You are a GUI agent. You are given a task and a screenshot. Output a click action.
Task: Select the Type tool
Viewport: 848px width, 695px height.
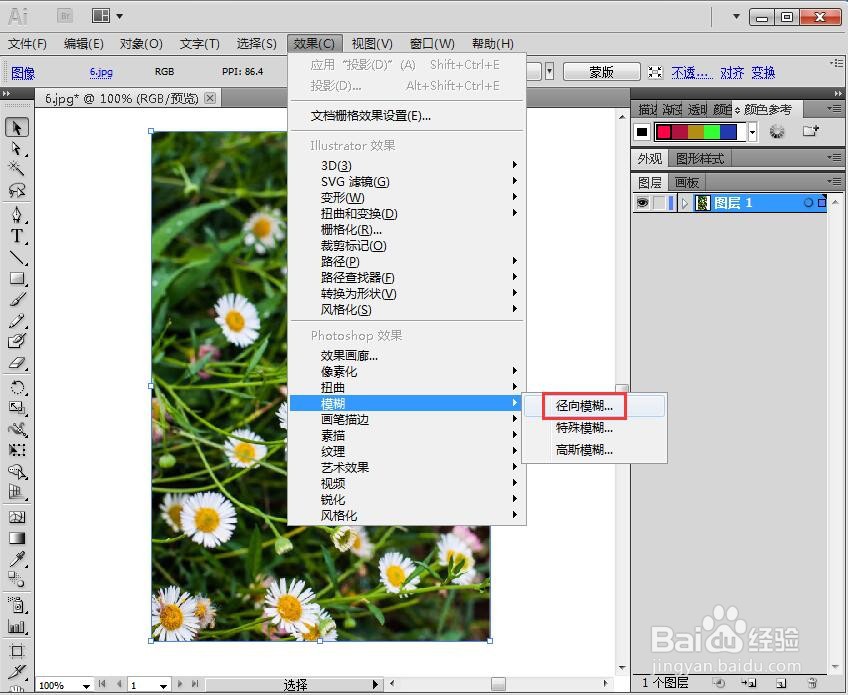point(17,236)
